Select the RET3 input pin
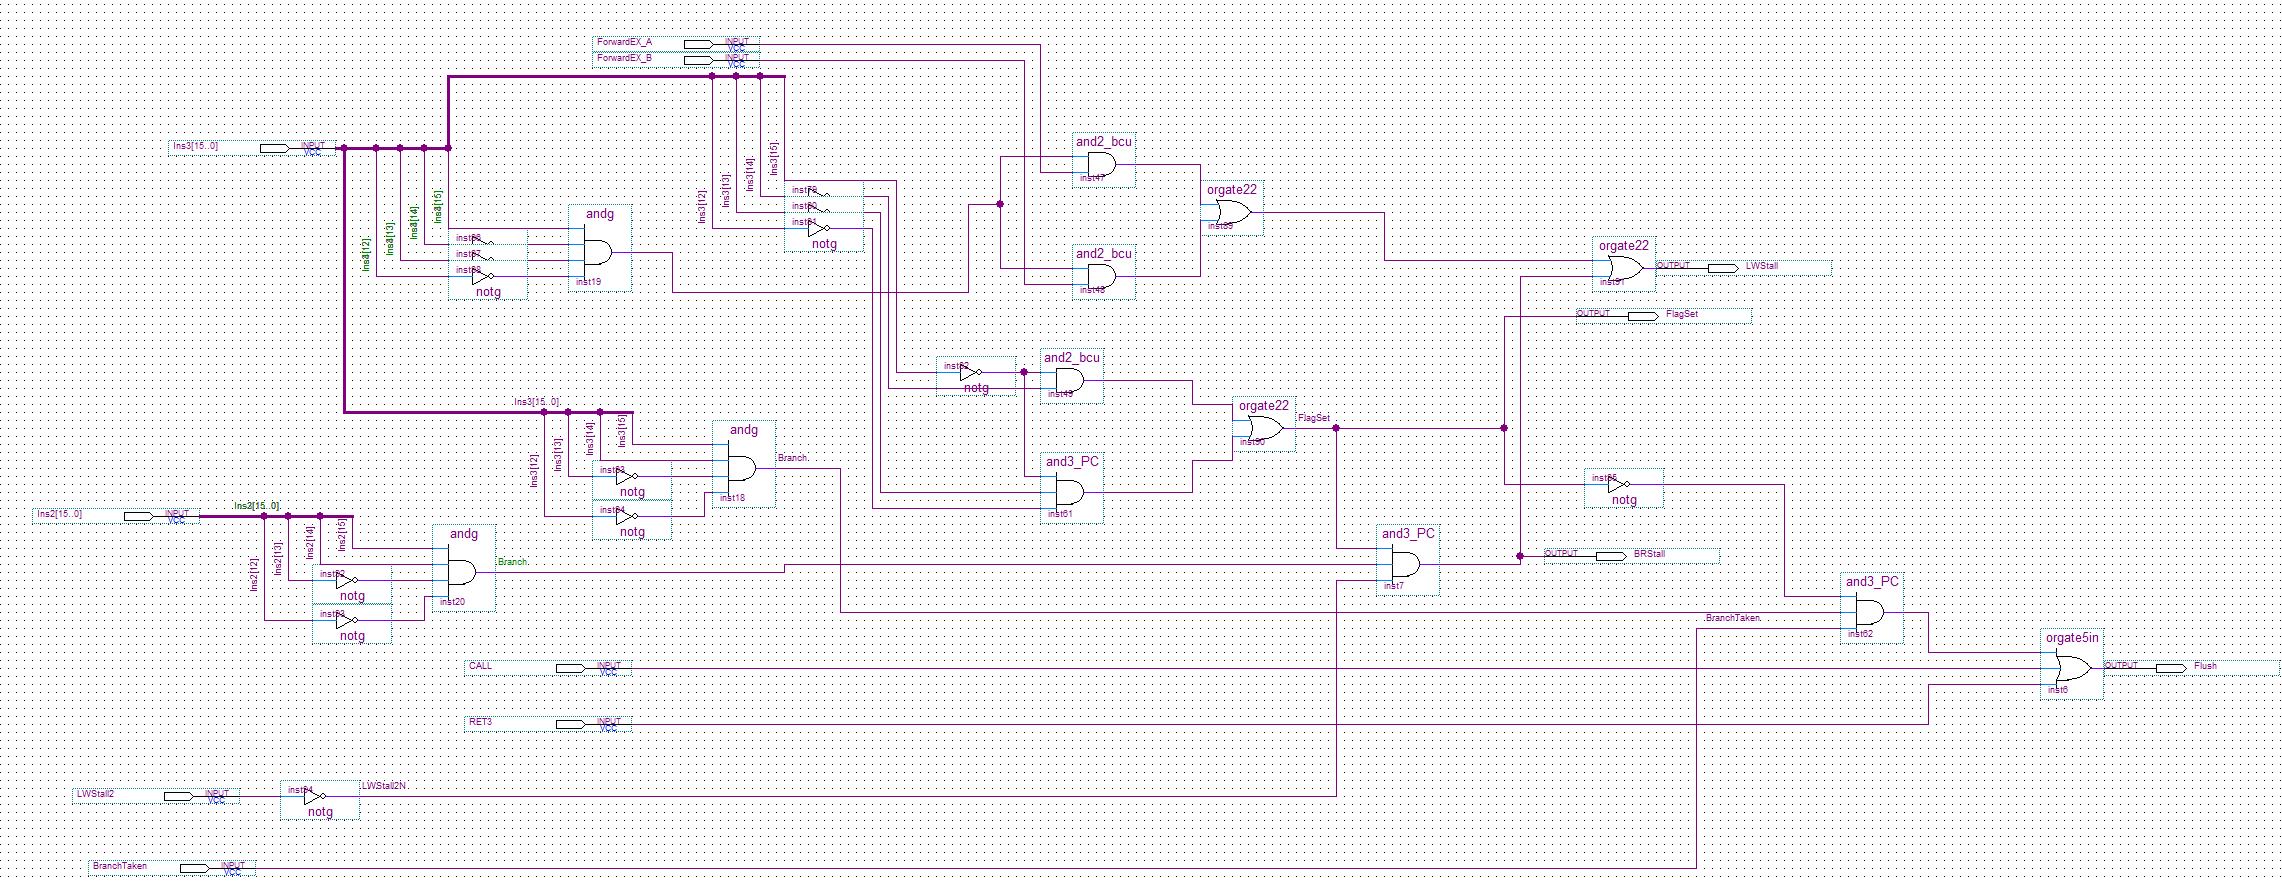Screen dimensions: 2282x883 [570, 724]
